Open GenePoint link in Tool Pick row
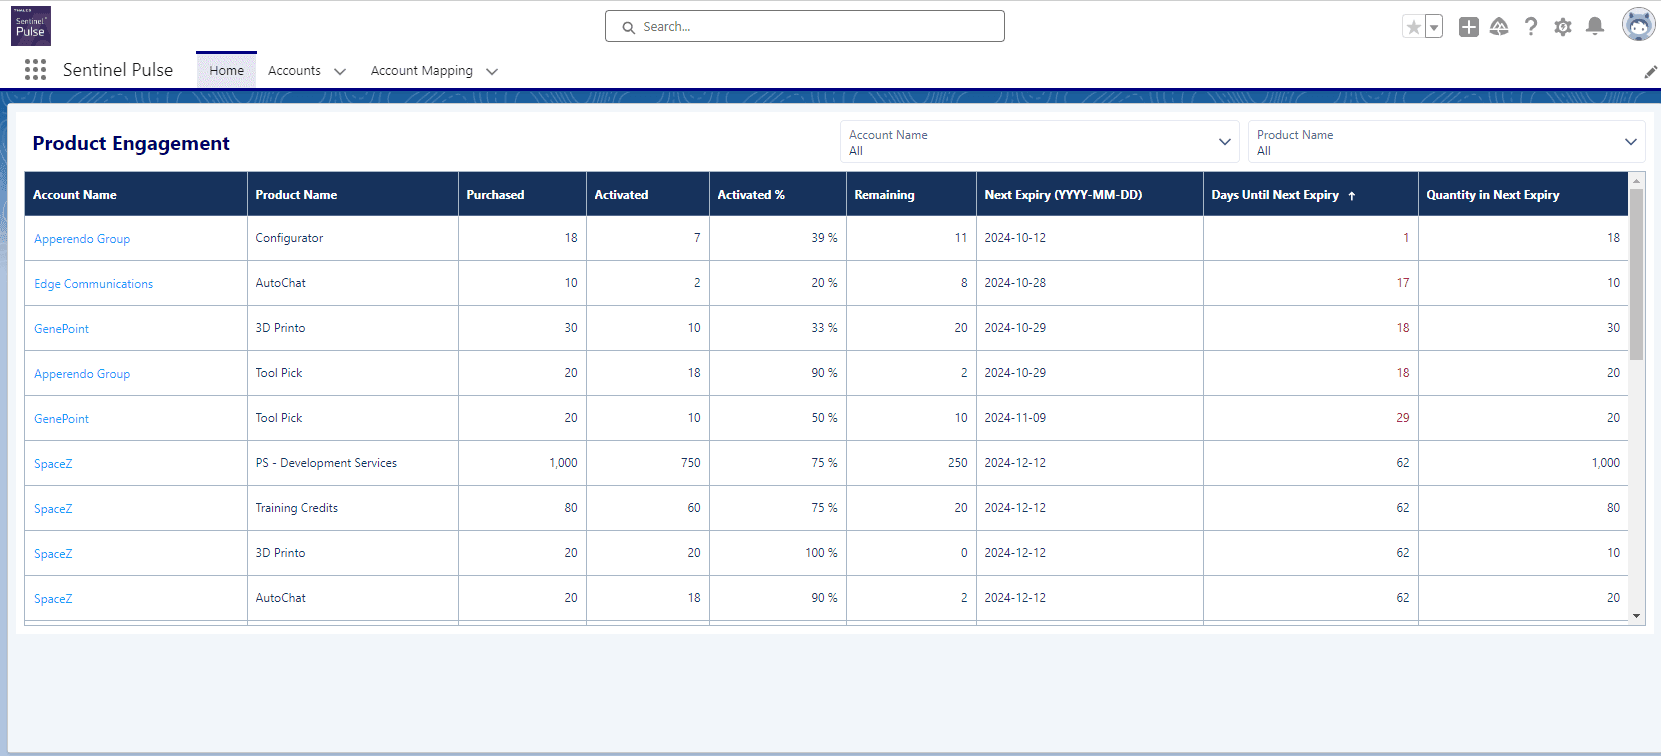The width and height of the screenshot is (1661, 756). coord(61,419)
